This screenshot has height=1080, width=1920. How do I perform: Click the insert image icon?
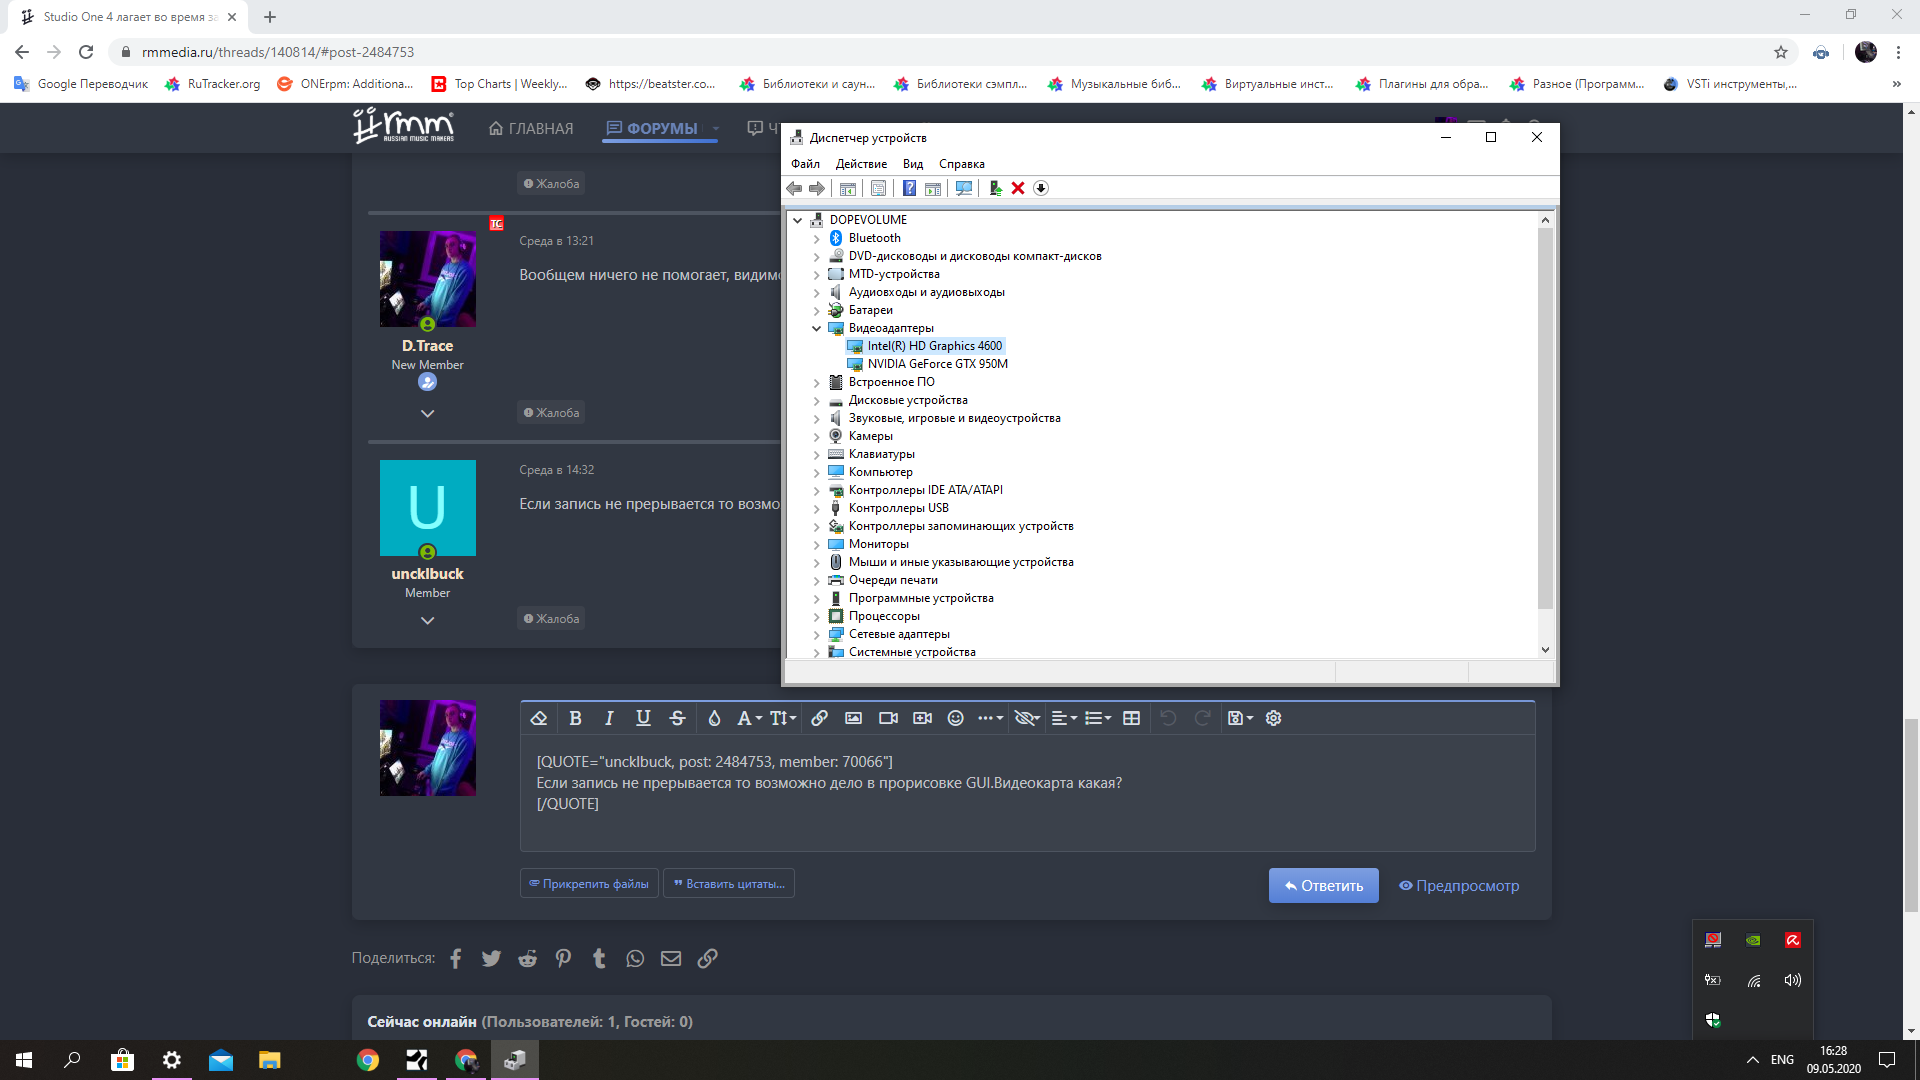(853, 718)
